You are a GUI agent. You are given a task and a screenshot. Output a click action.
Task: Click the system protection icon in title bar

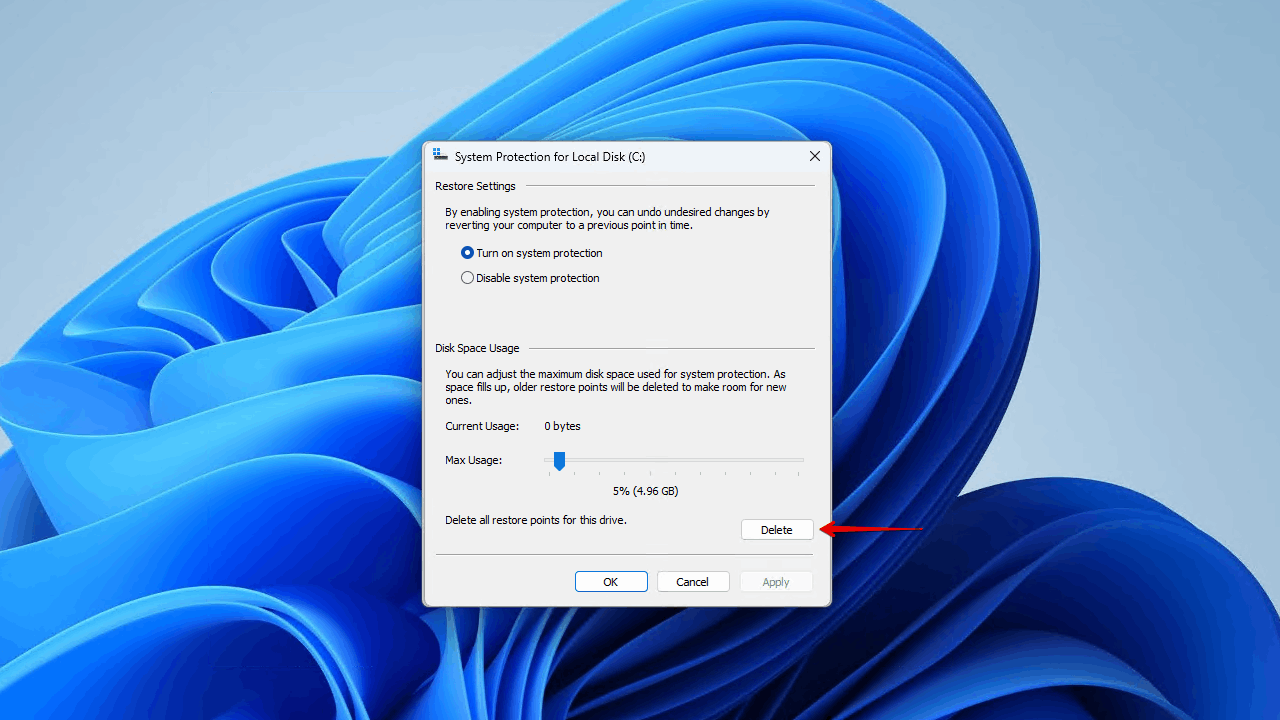(440, 155)
